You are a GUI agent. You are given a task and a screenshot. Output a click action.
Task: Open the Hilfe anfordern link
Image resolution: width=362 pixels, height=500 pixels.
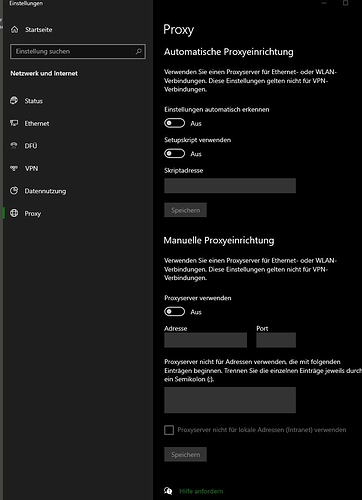[201, 491]
